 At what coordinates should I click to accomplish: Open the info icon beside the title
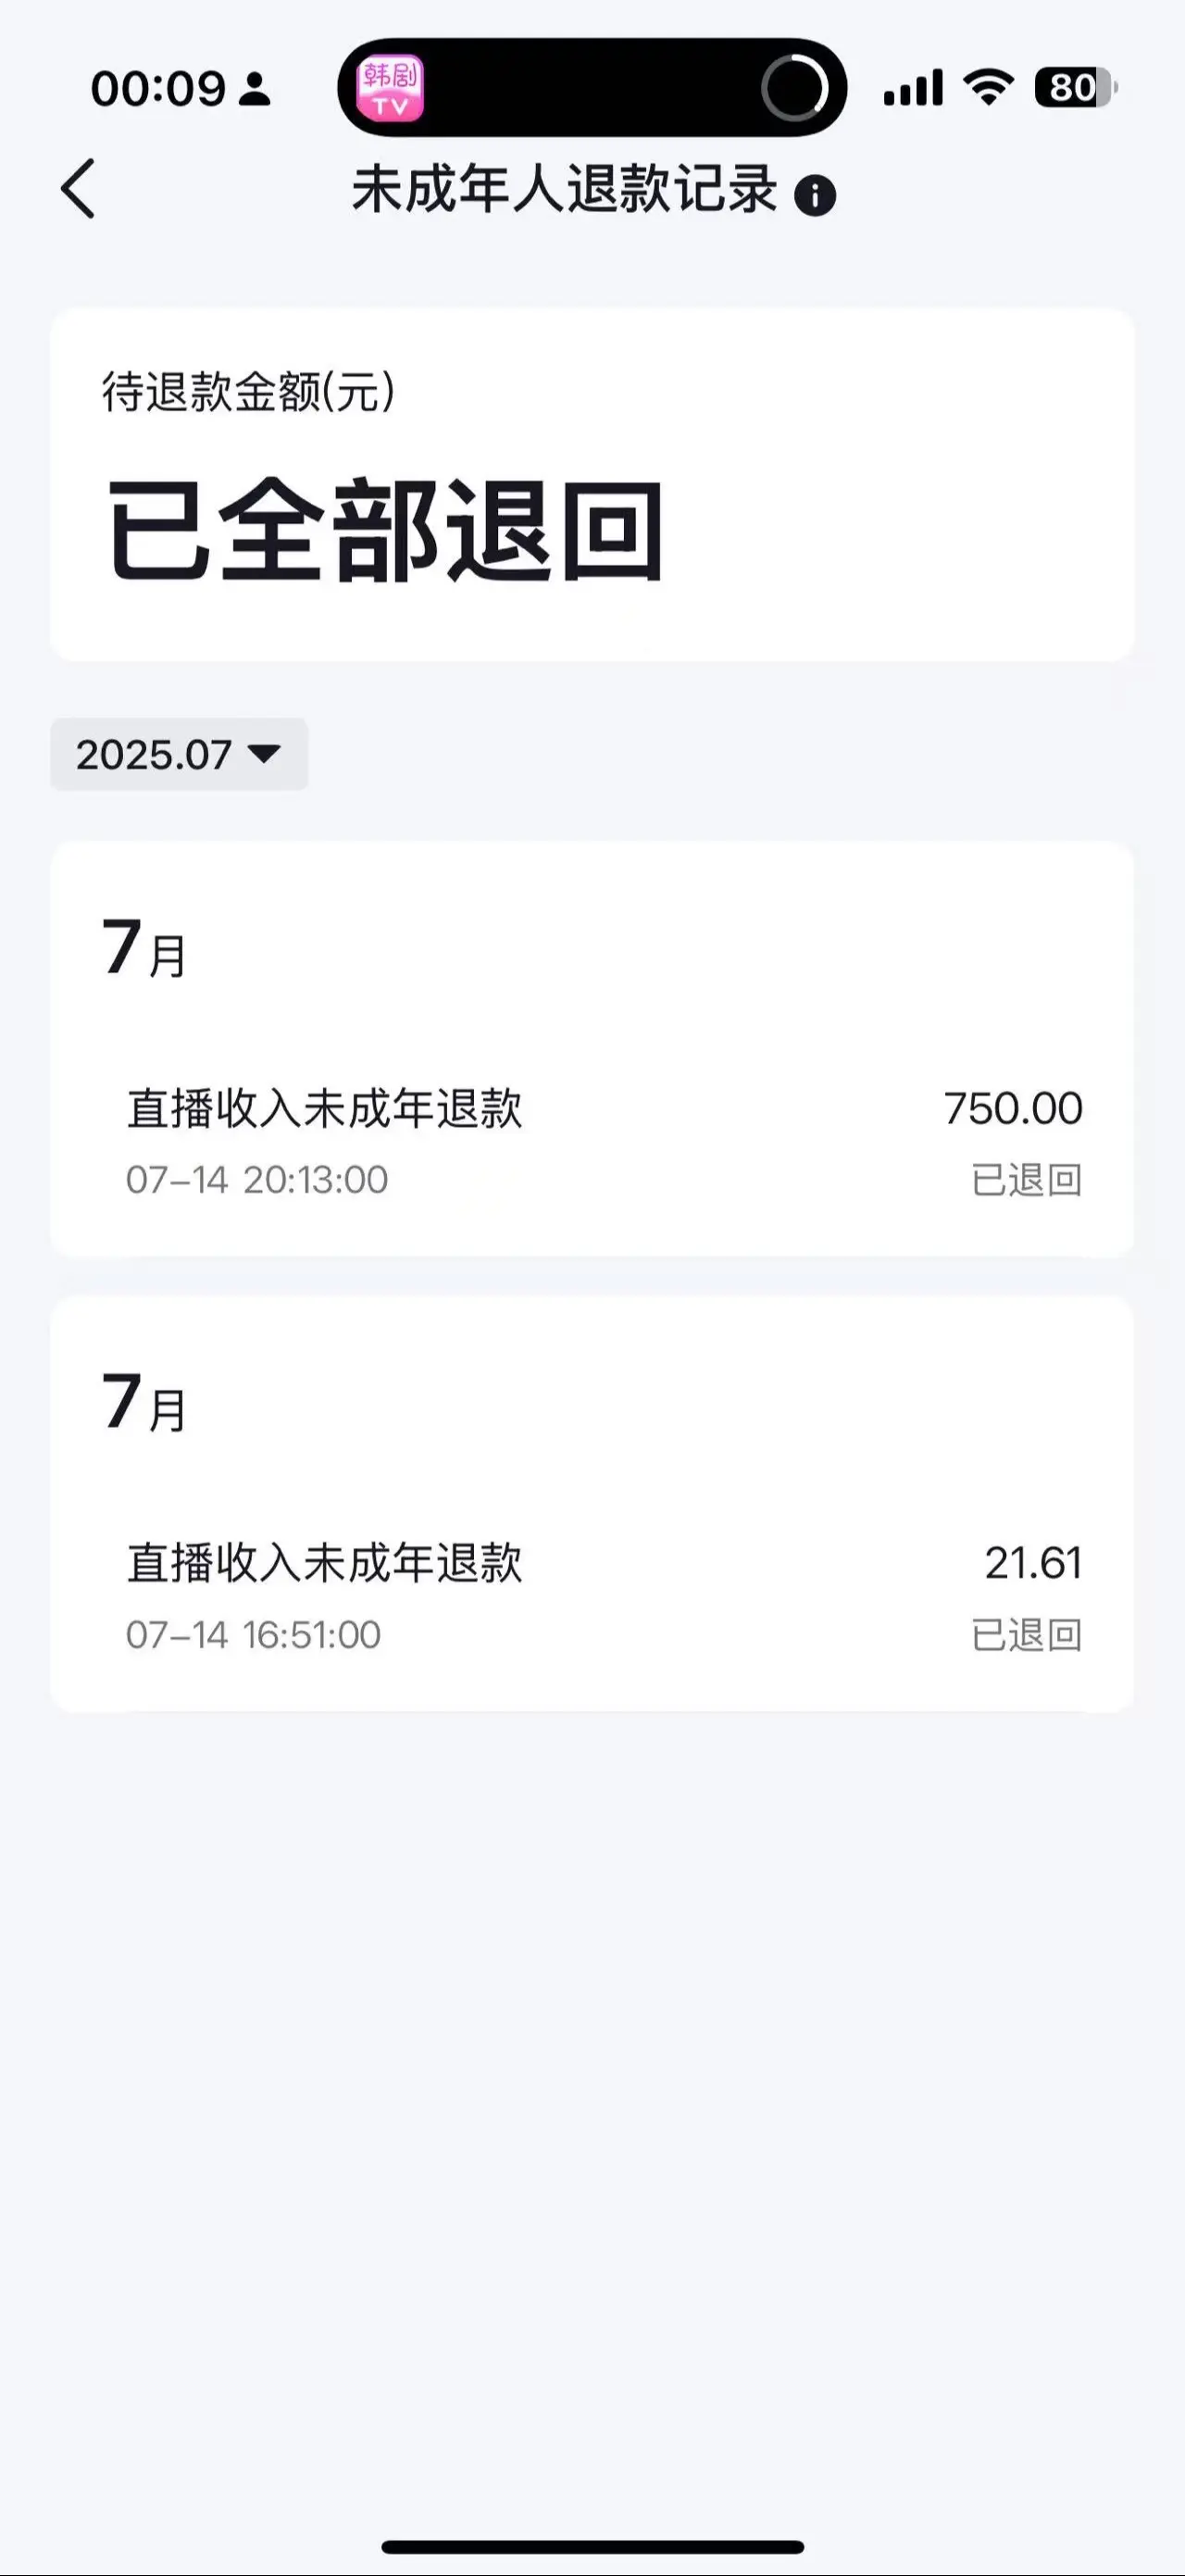click(815, 195)
